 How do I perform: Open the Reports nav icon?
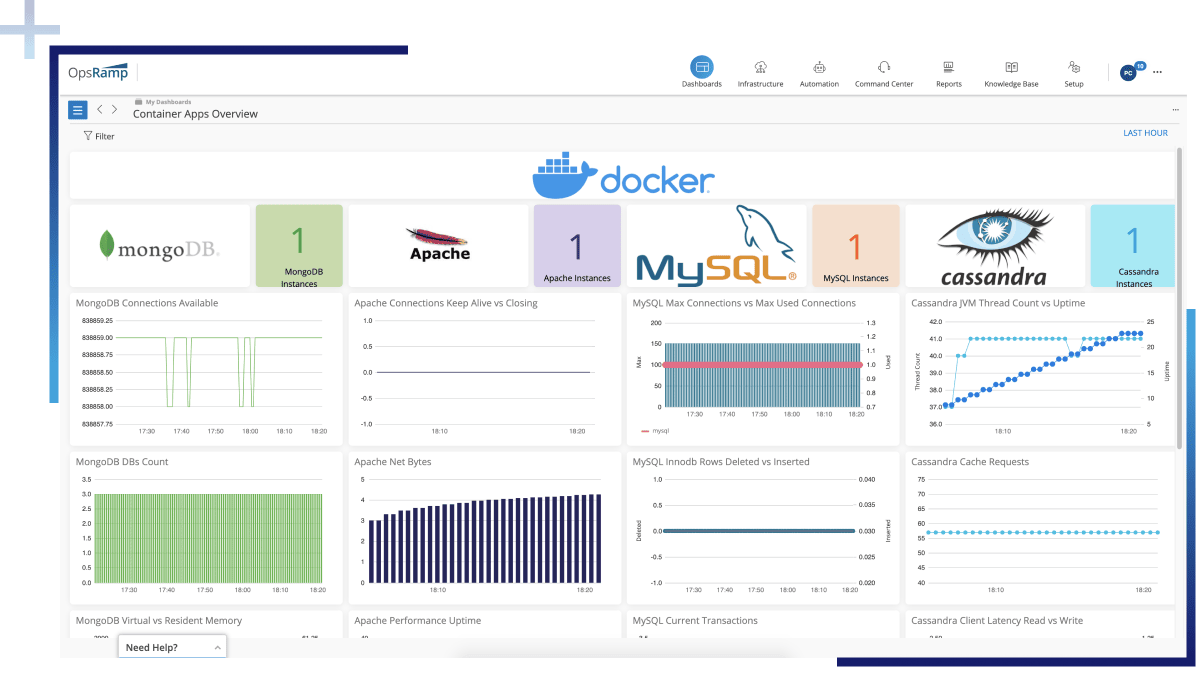click(949, 67)
